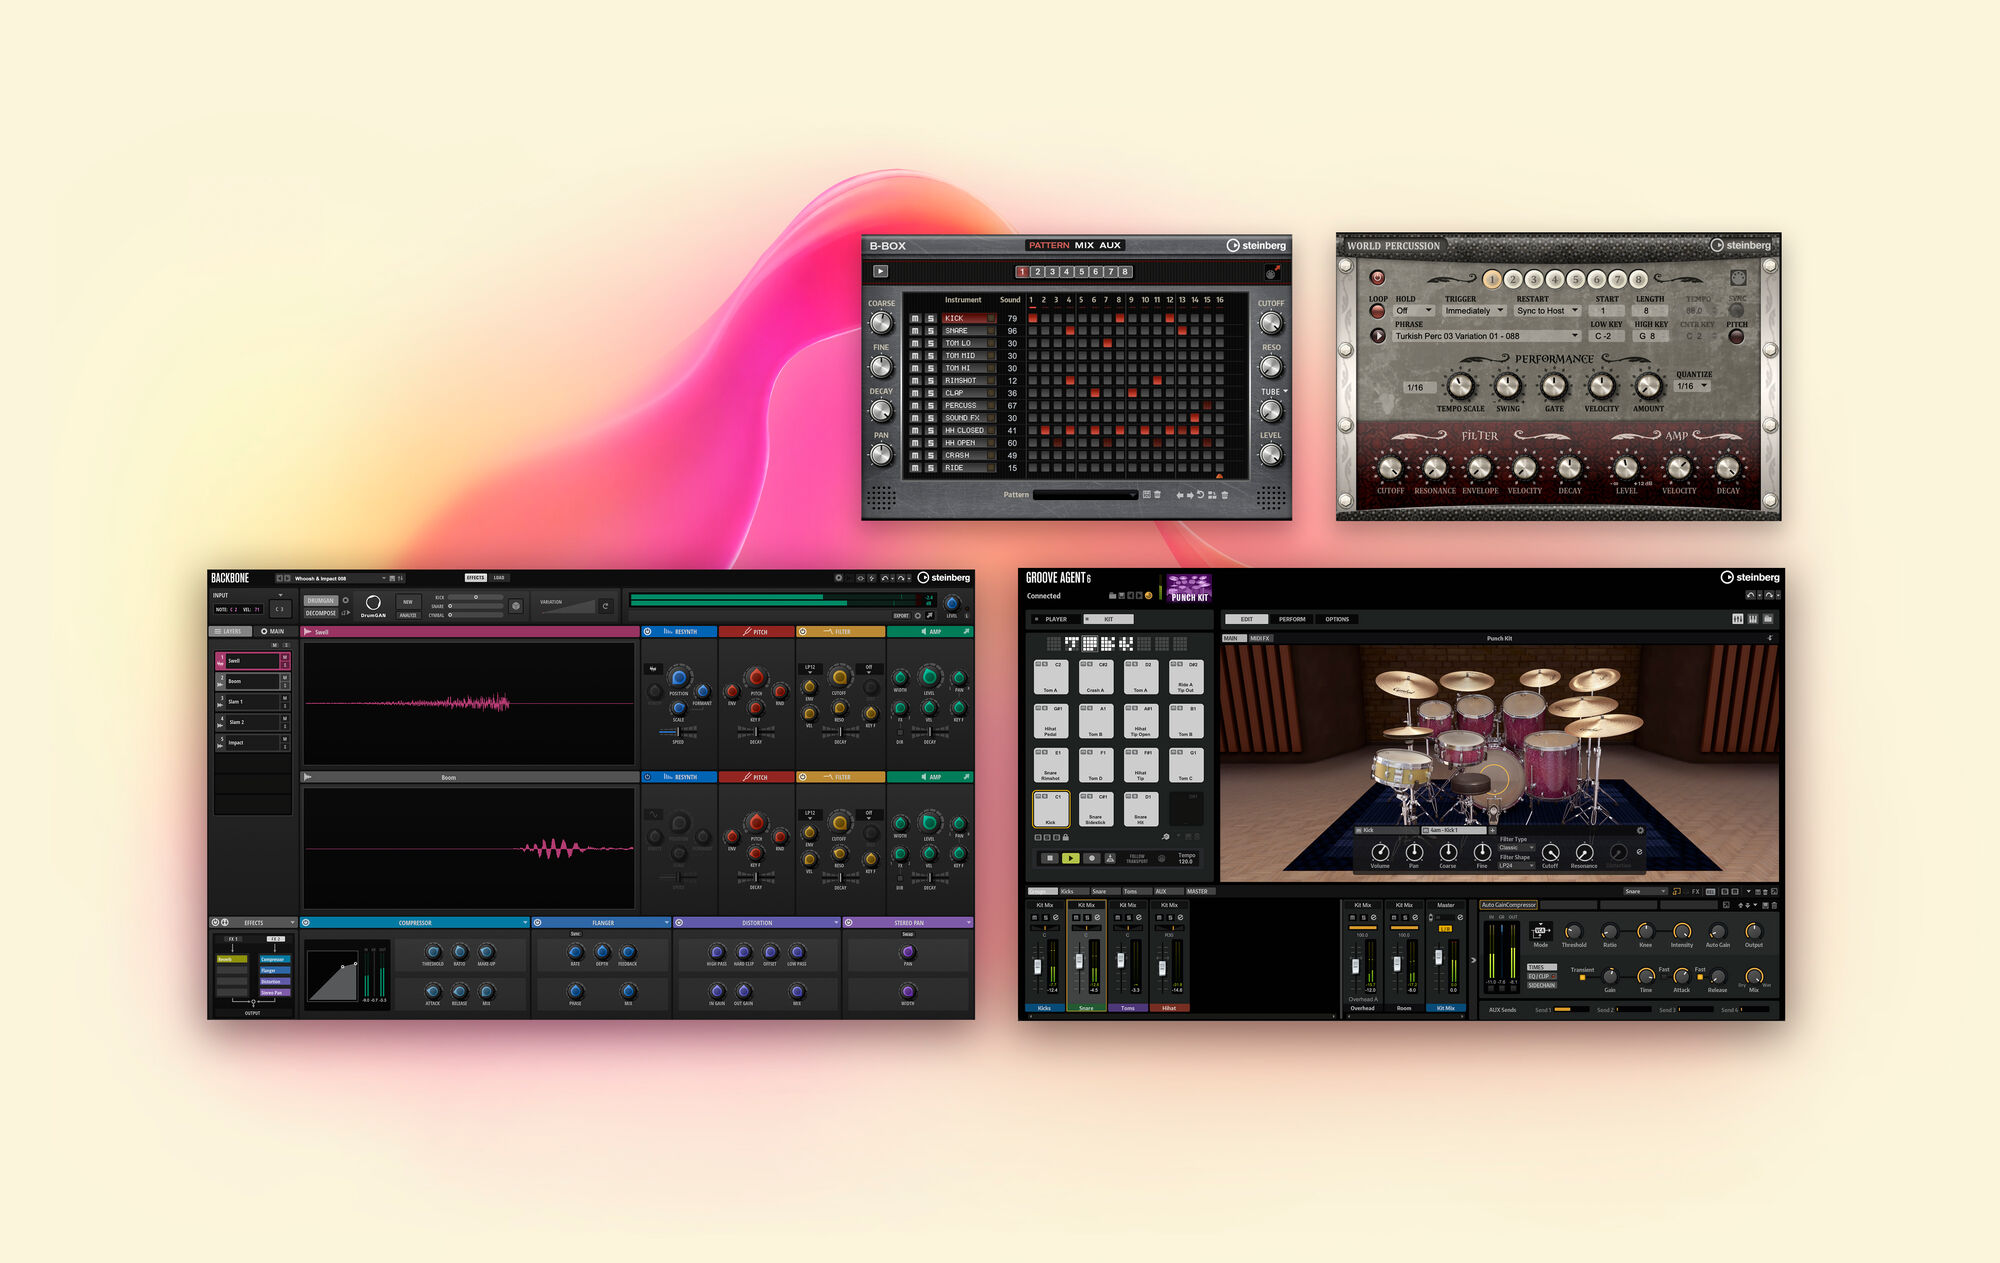2000x1263 pixels.
Task: Toggle Swell layer Filter power icon
Action: pyautogui.click(x=803, y=632)
